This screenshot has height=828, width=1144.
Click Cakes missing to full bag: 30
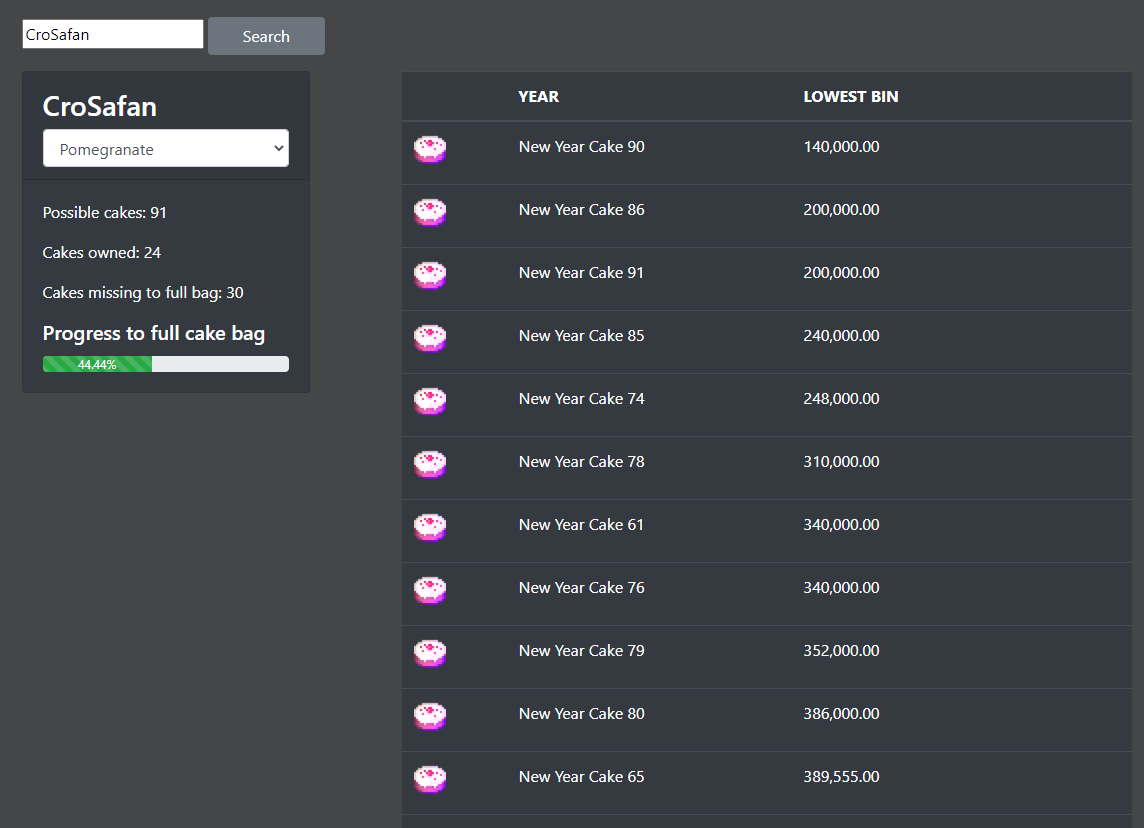(x=143, y=293)
